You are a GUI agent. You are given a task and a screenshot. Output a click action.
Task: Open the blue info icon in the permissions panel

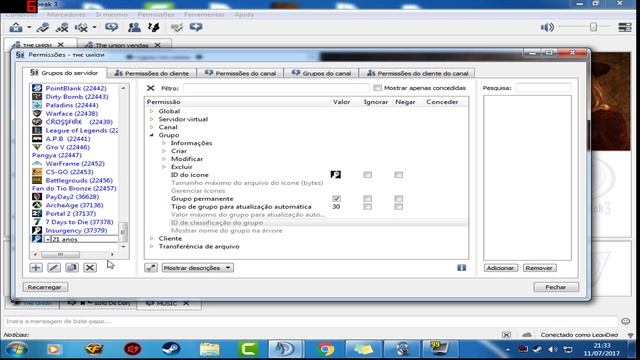tap(461, 268)
